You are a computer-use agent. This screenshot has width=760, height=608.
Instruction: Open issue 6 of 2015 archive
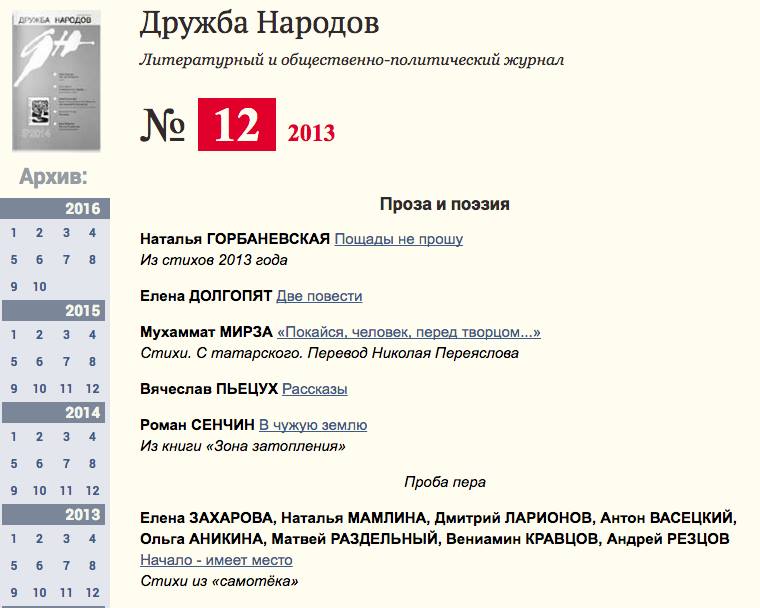[39, 362]
